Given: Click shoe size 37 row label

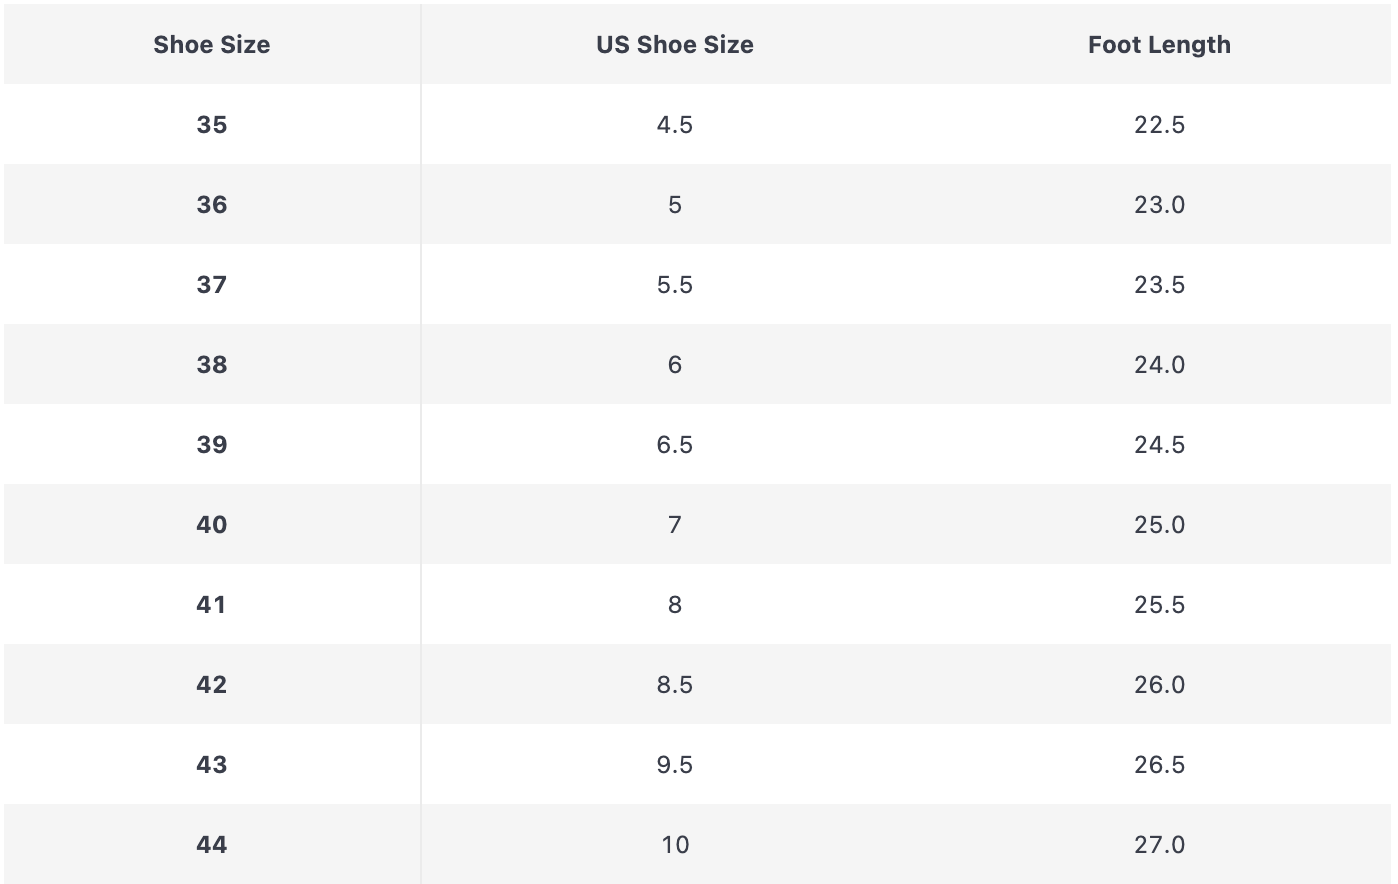Looking at the screenshot, I should (211, 285).
